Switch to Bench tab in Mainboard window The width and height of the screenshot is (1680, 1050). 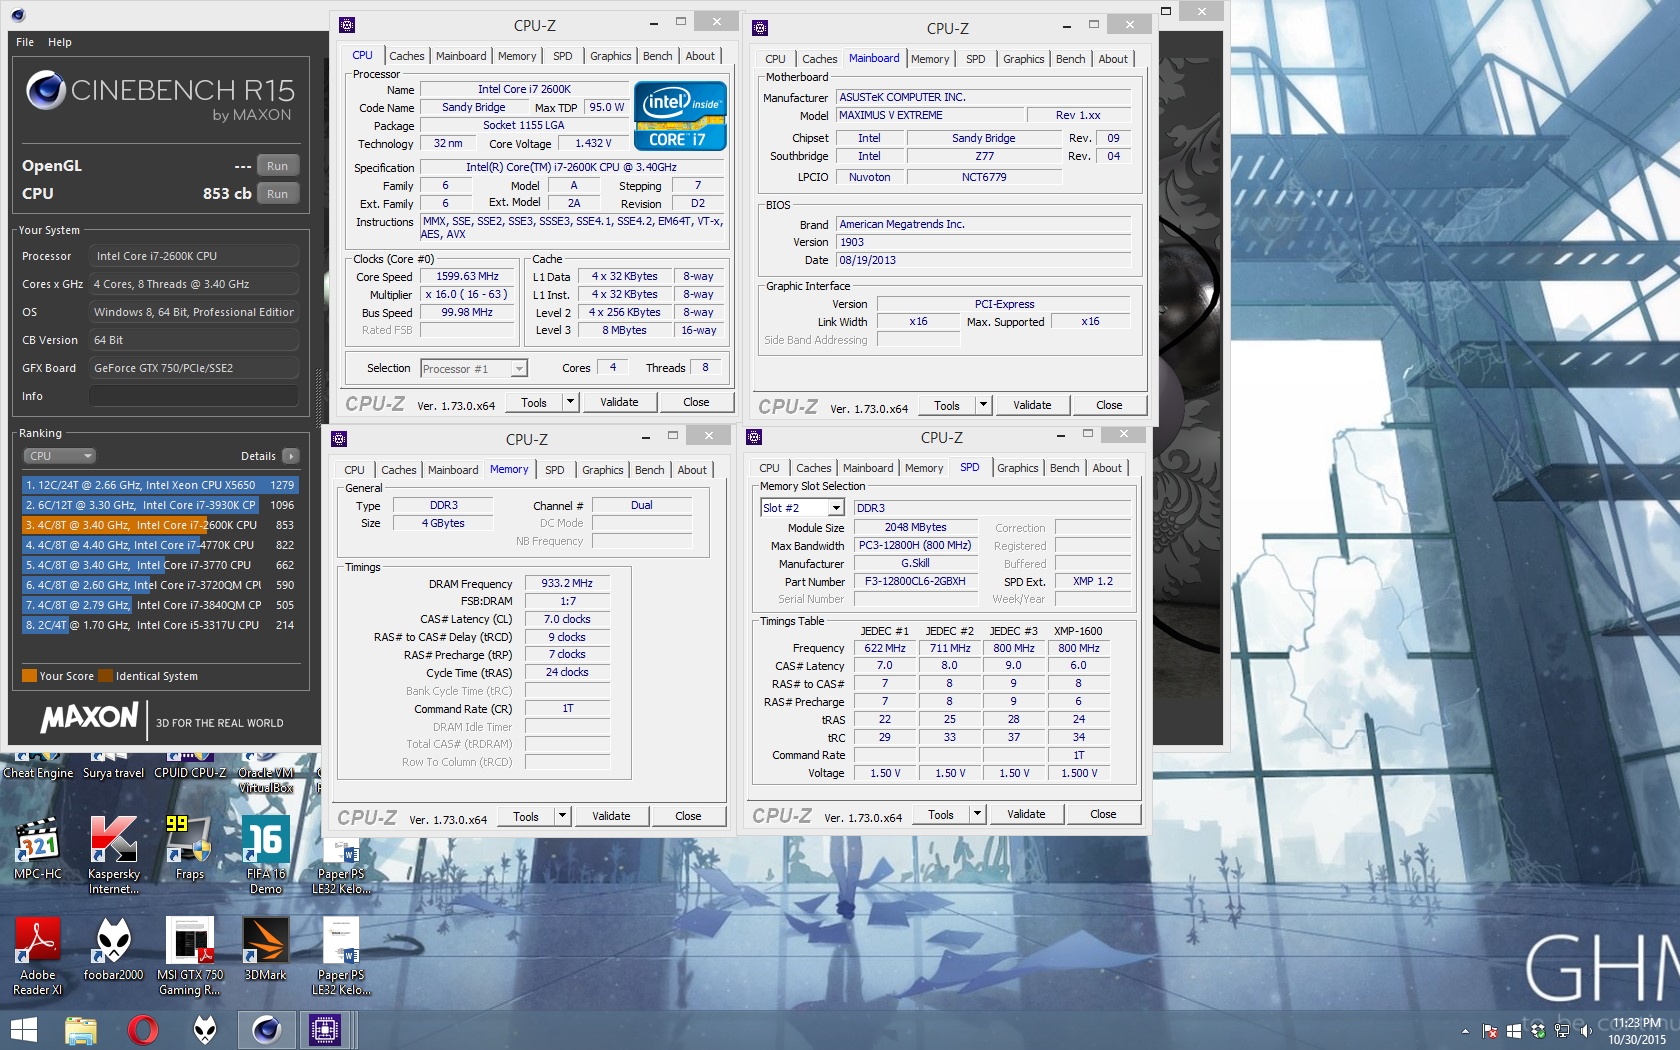pos(1071,59)
